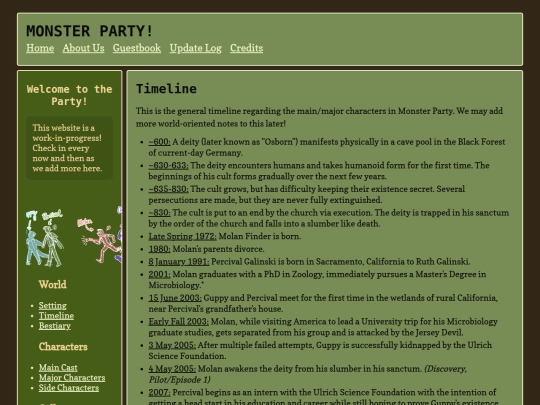Click the 8 January 1991: date

click(179, 261)
